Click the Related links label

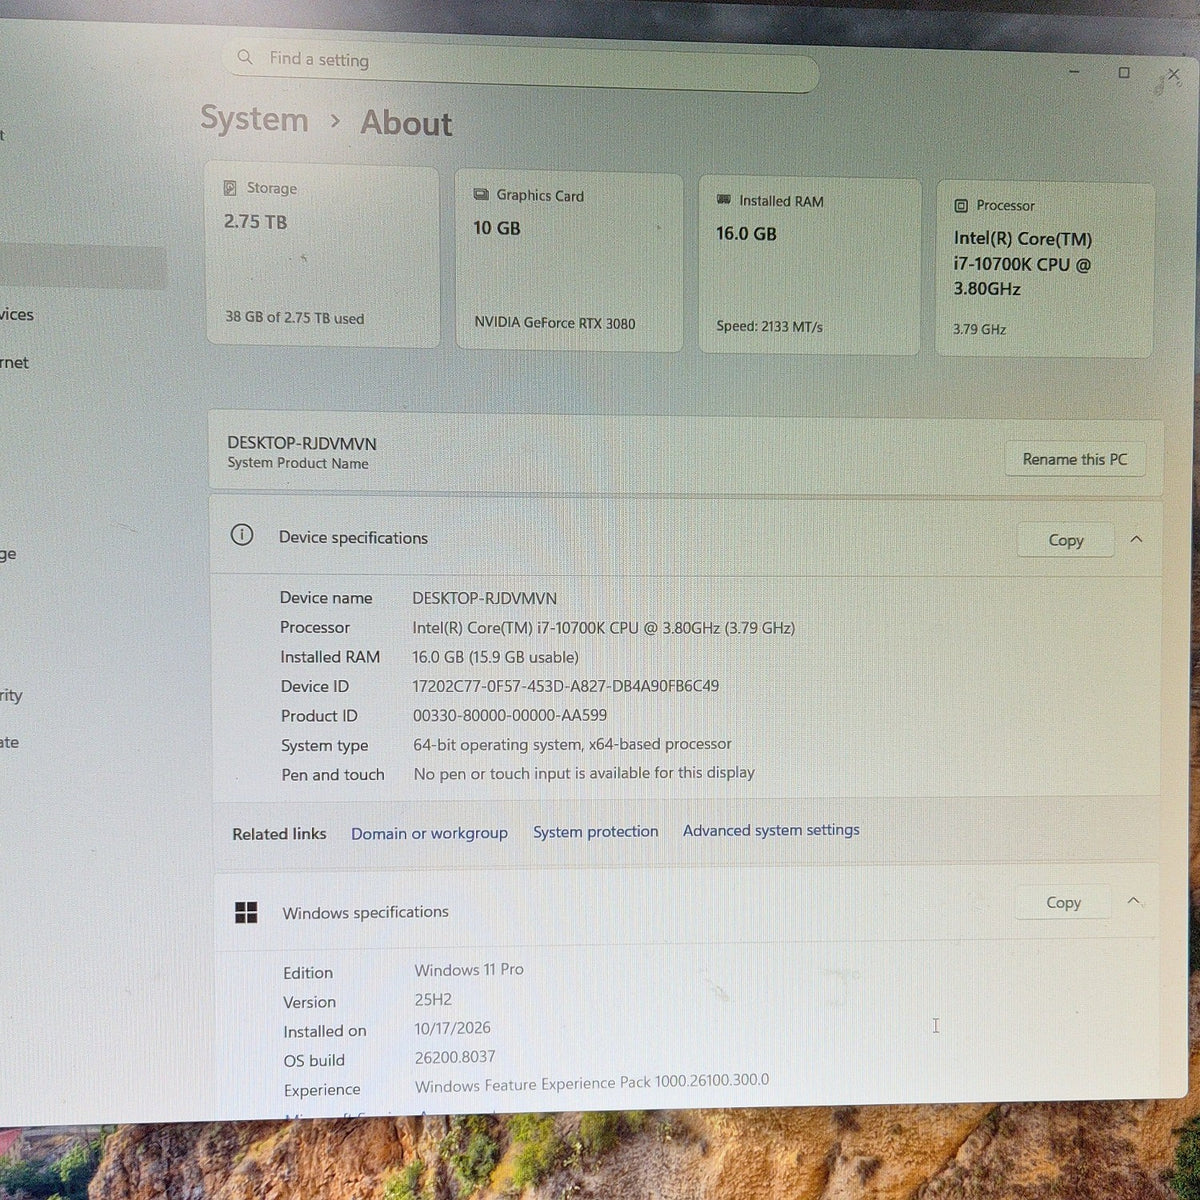point(279,834)
